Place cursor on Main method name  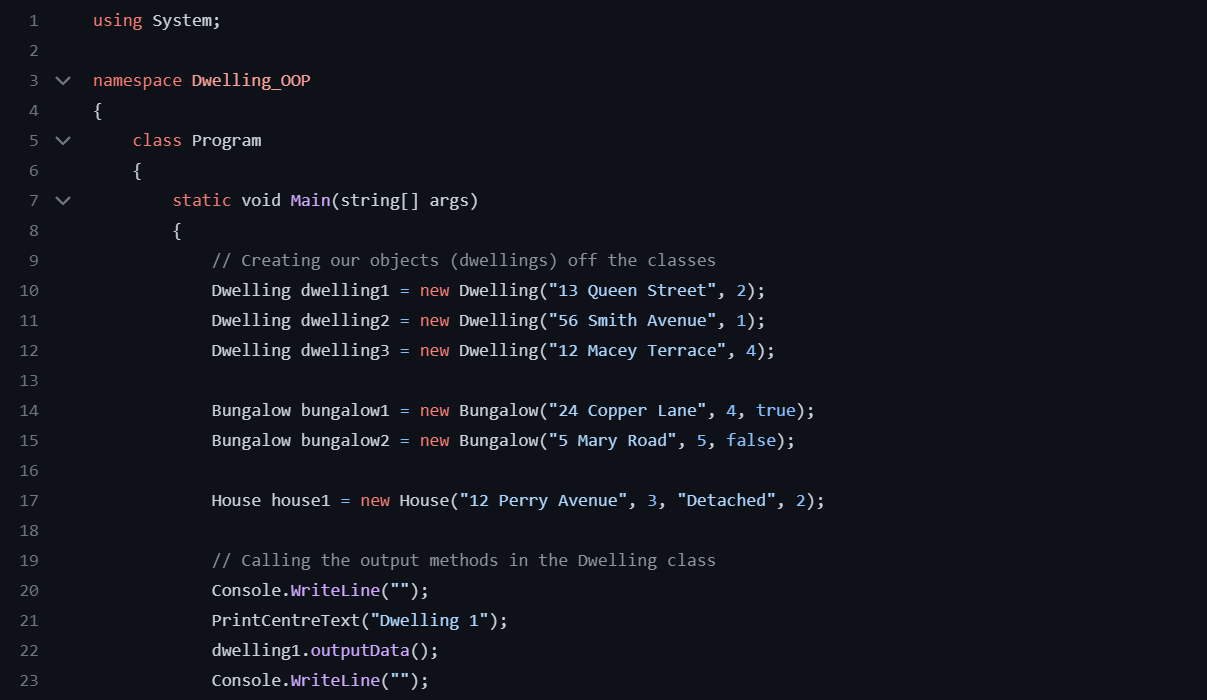tap(310, 200)
